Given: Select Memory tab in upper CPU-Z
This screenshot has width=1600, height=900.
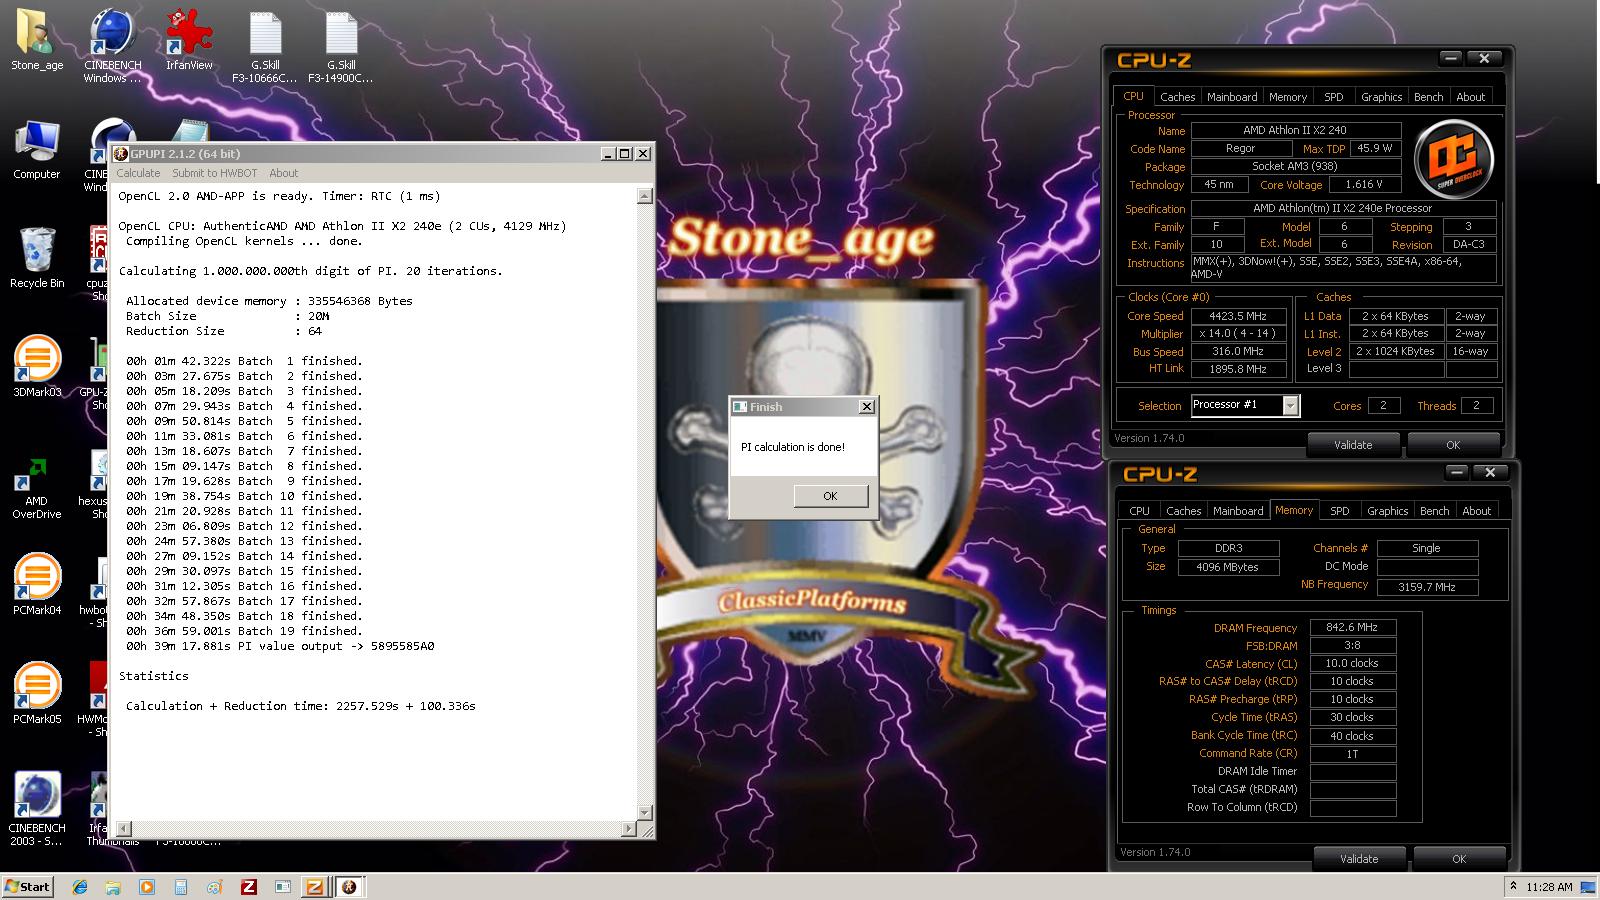Looking at the screenshot, I should (1288, 97).
